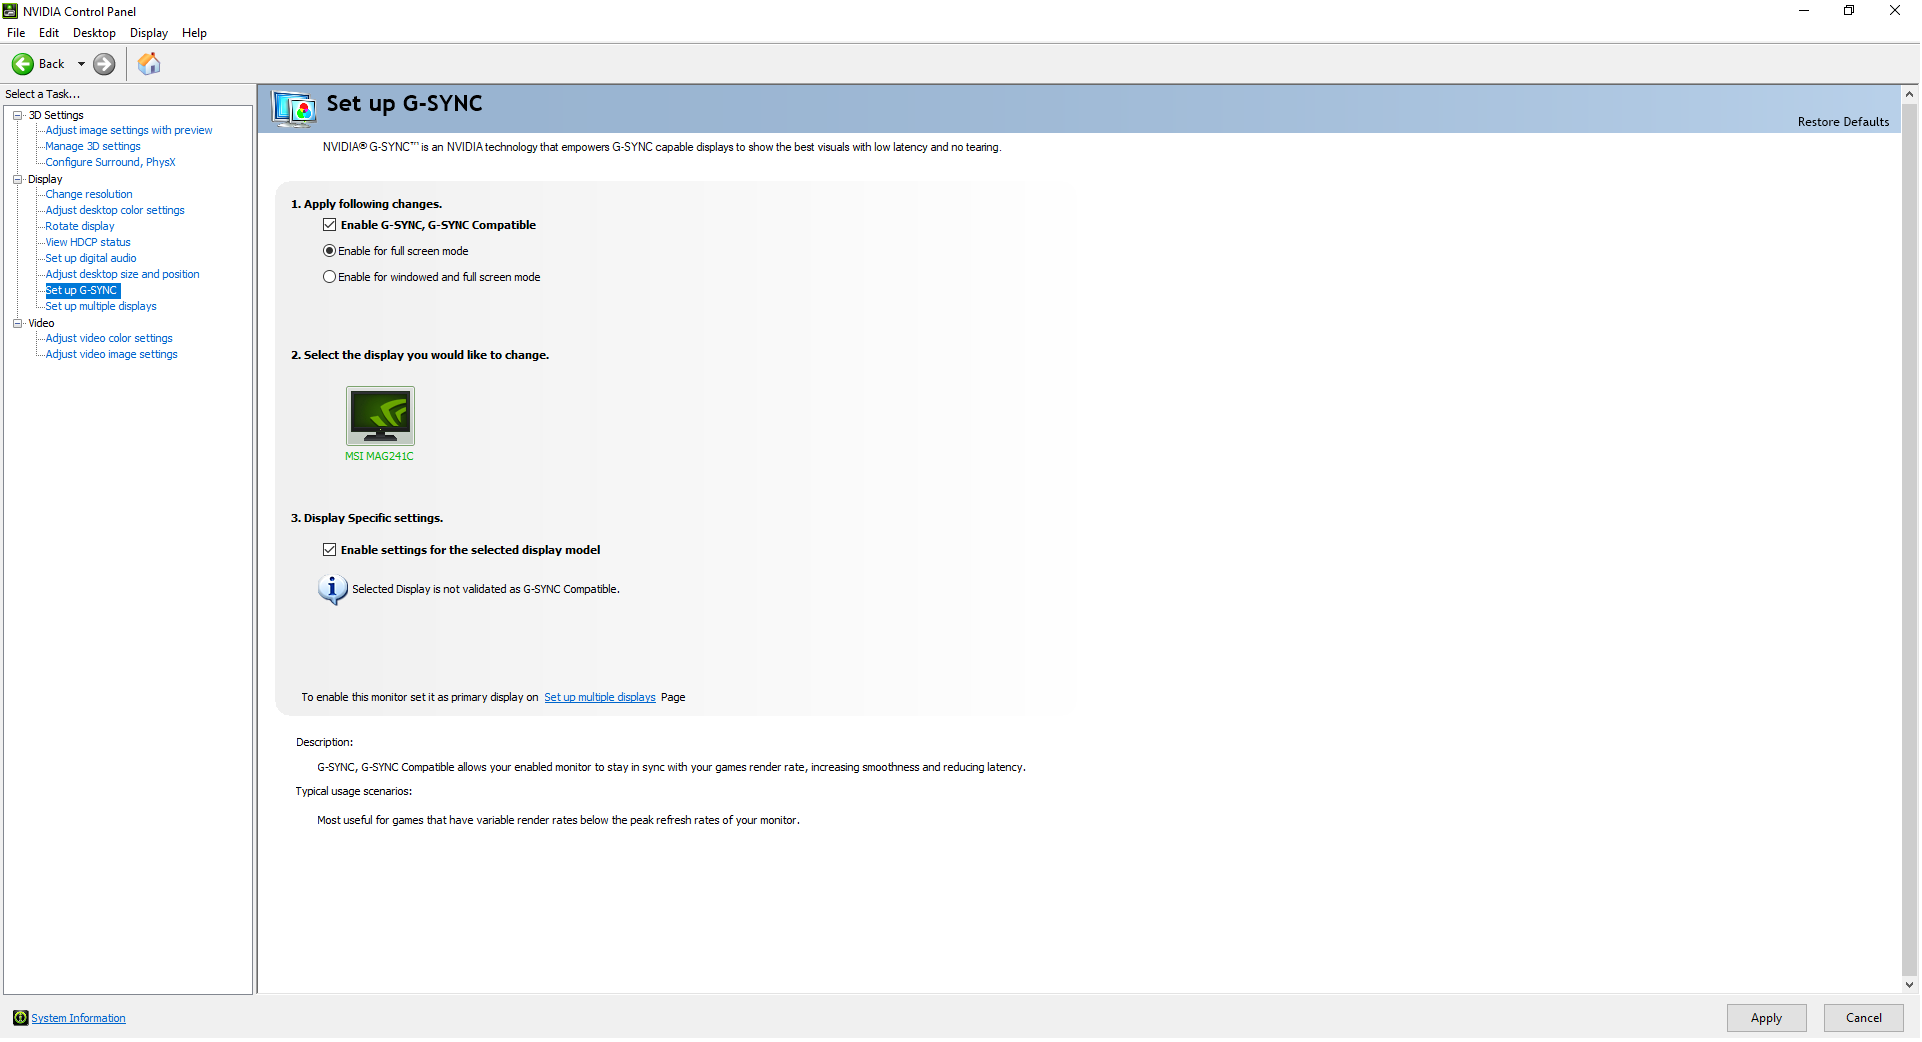Click the MSI MAG241C display name
The width and height of the screenshot is (1922, 1042).
(x=379, y=457)
